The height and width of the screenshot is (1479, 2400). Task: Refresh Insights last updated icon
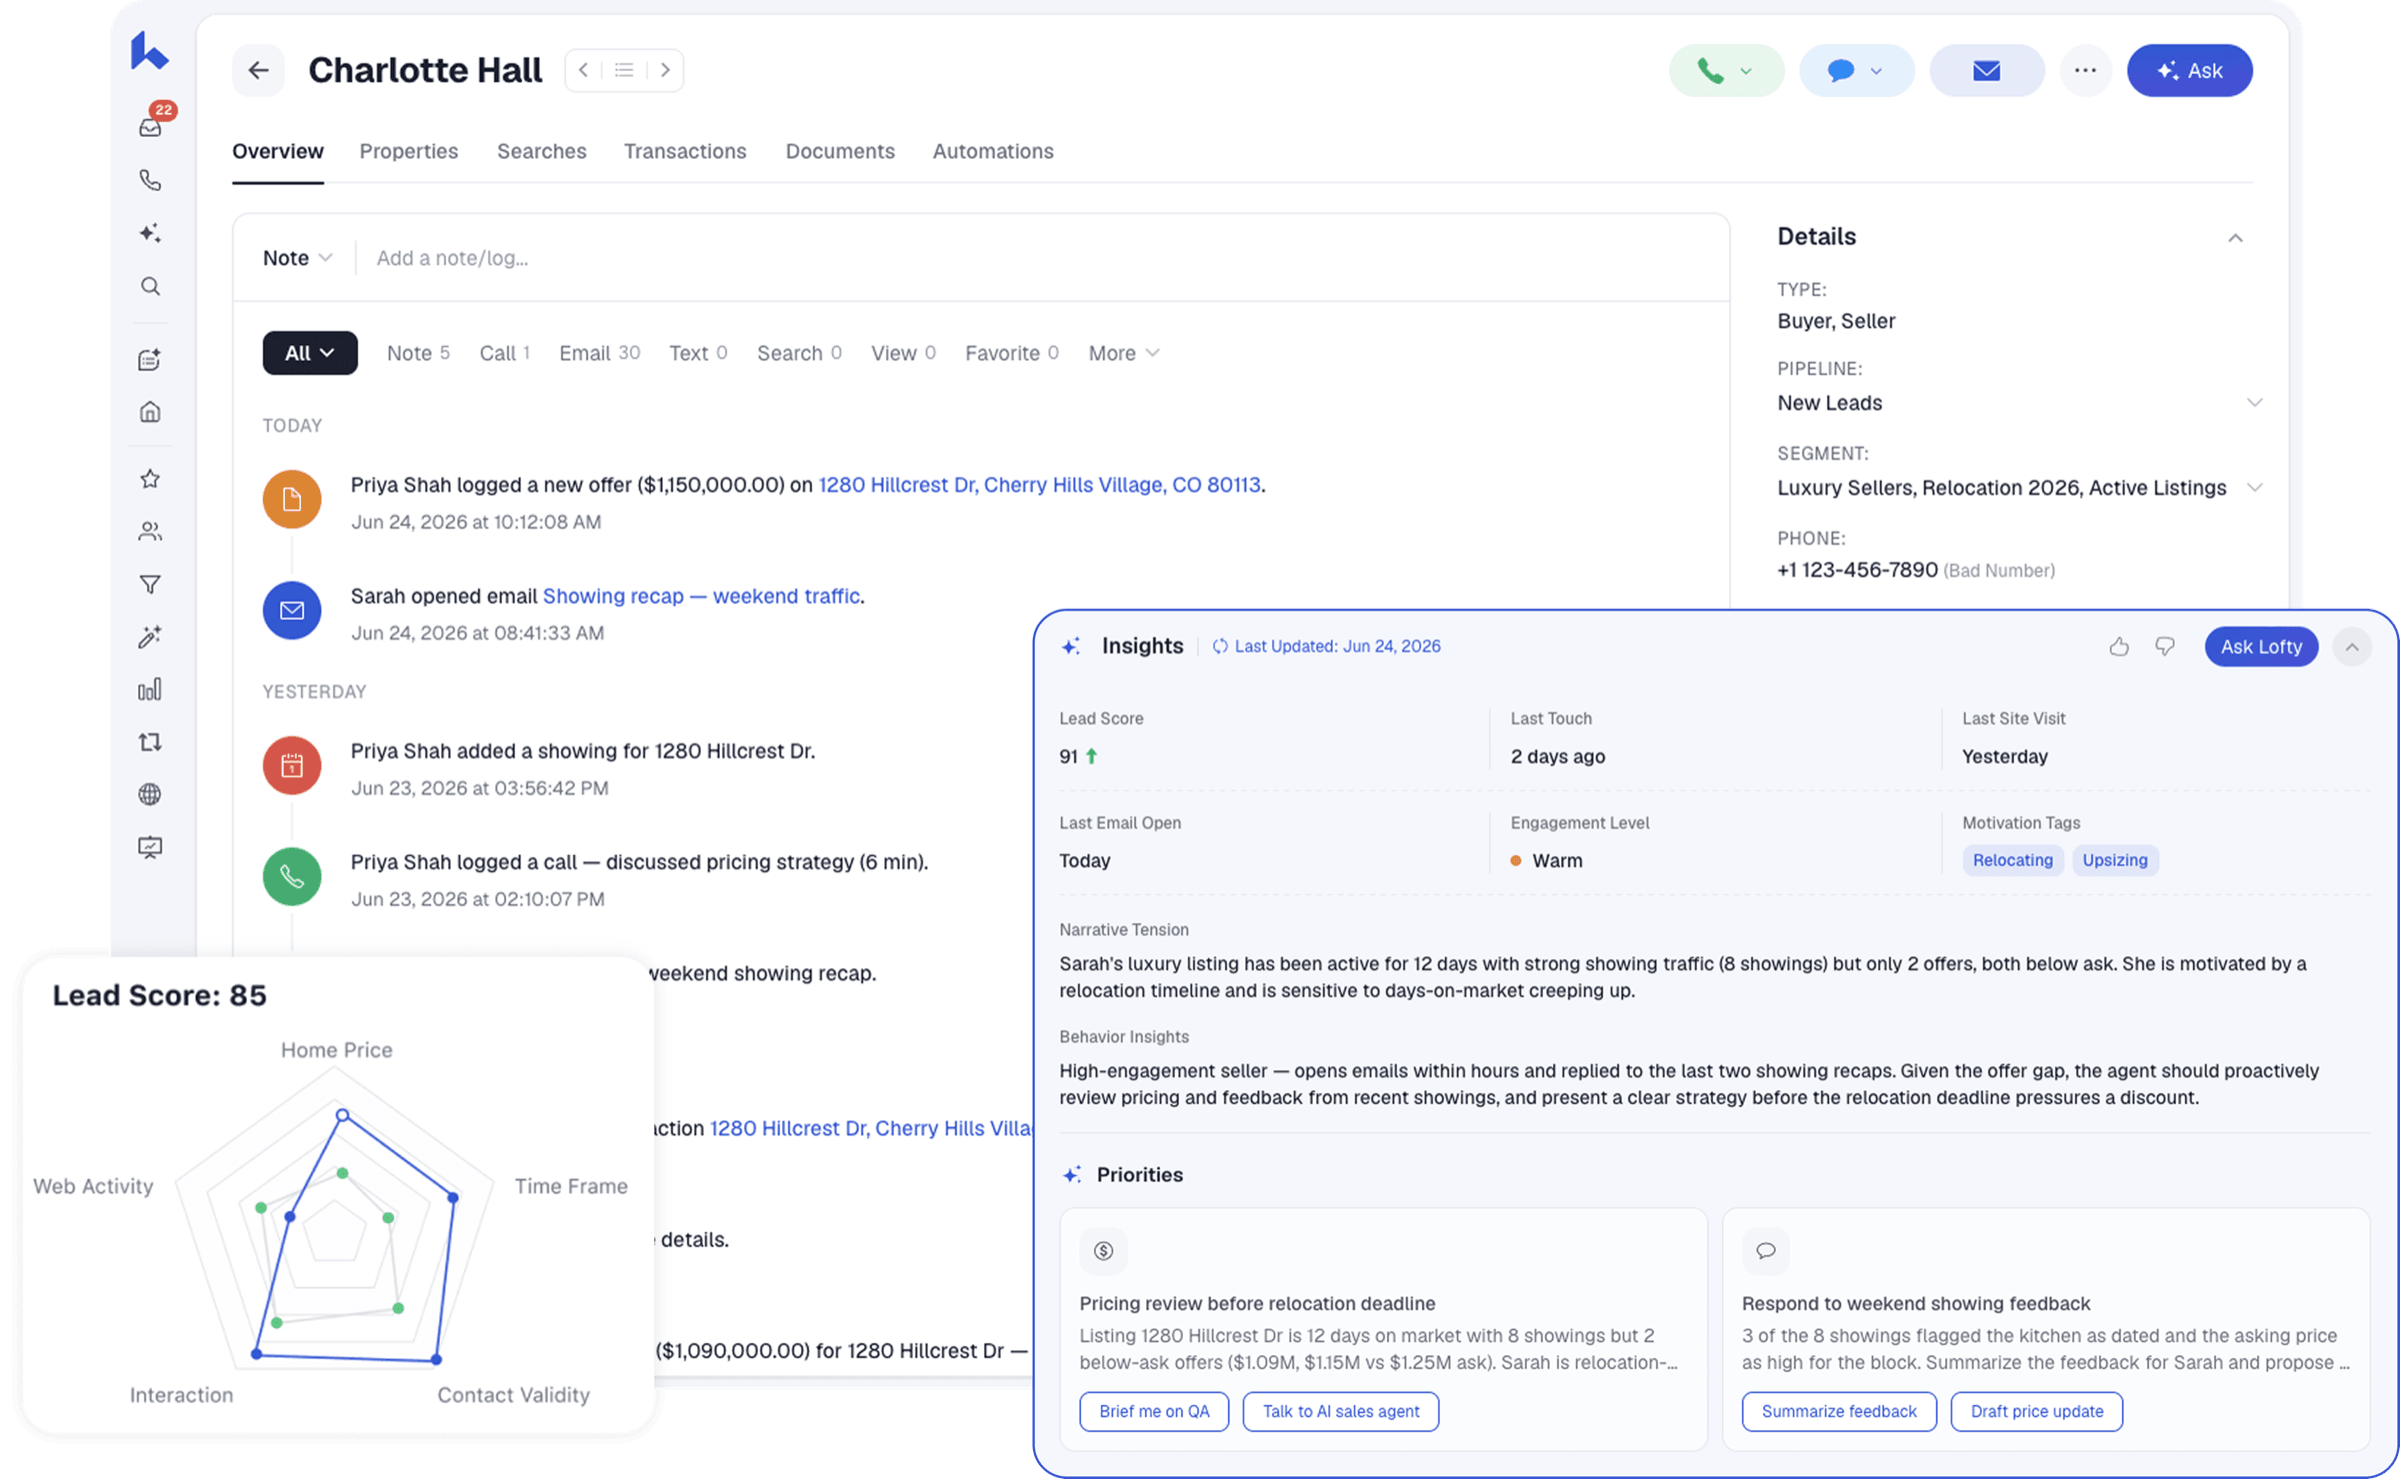(1220, 646)
